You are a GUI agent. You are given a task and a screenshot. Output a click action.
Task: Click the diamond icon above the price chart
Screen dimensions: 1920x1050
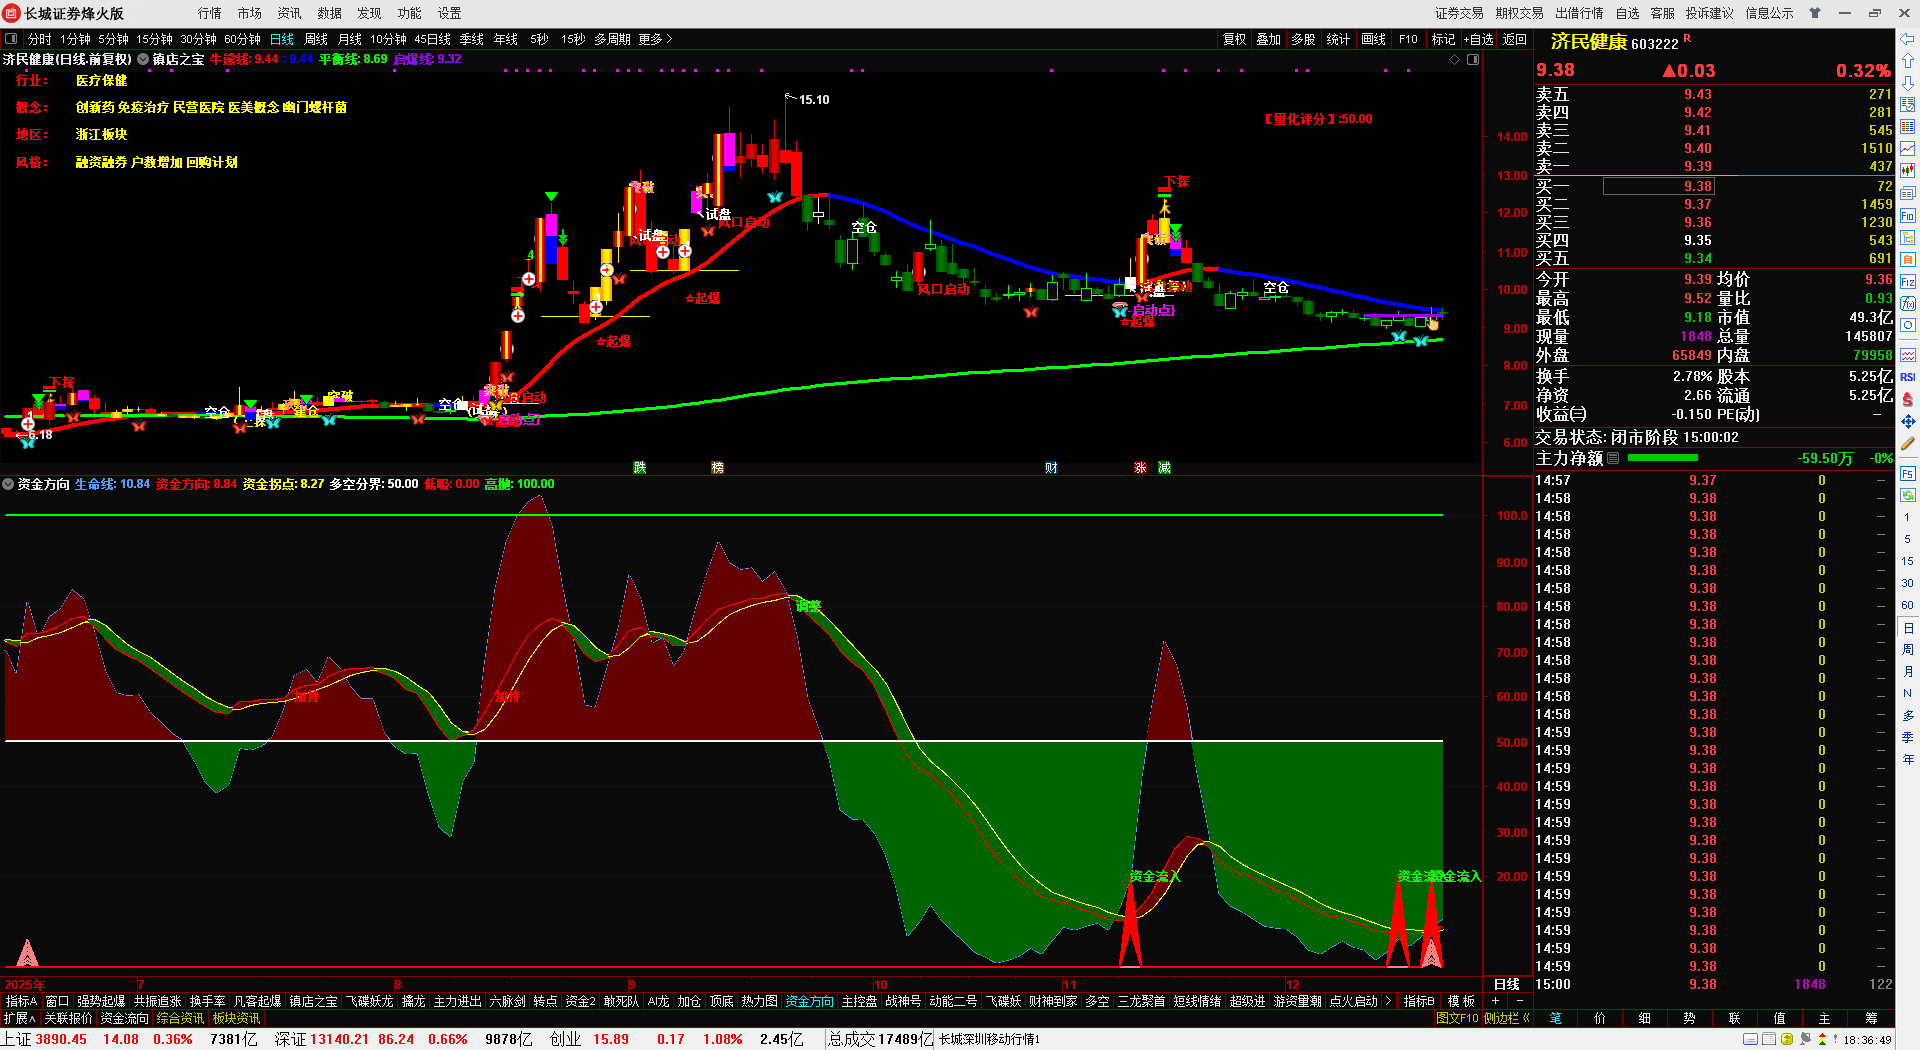click(x=1455, y=59)
